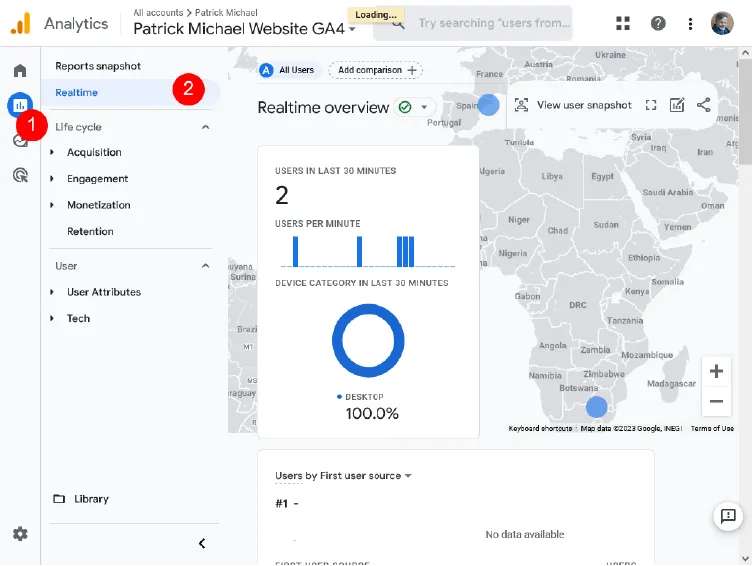Screen dimensions: 752x566
Task: Click the user profile avatar
Action: tap(722, 23)
